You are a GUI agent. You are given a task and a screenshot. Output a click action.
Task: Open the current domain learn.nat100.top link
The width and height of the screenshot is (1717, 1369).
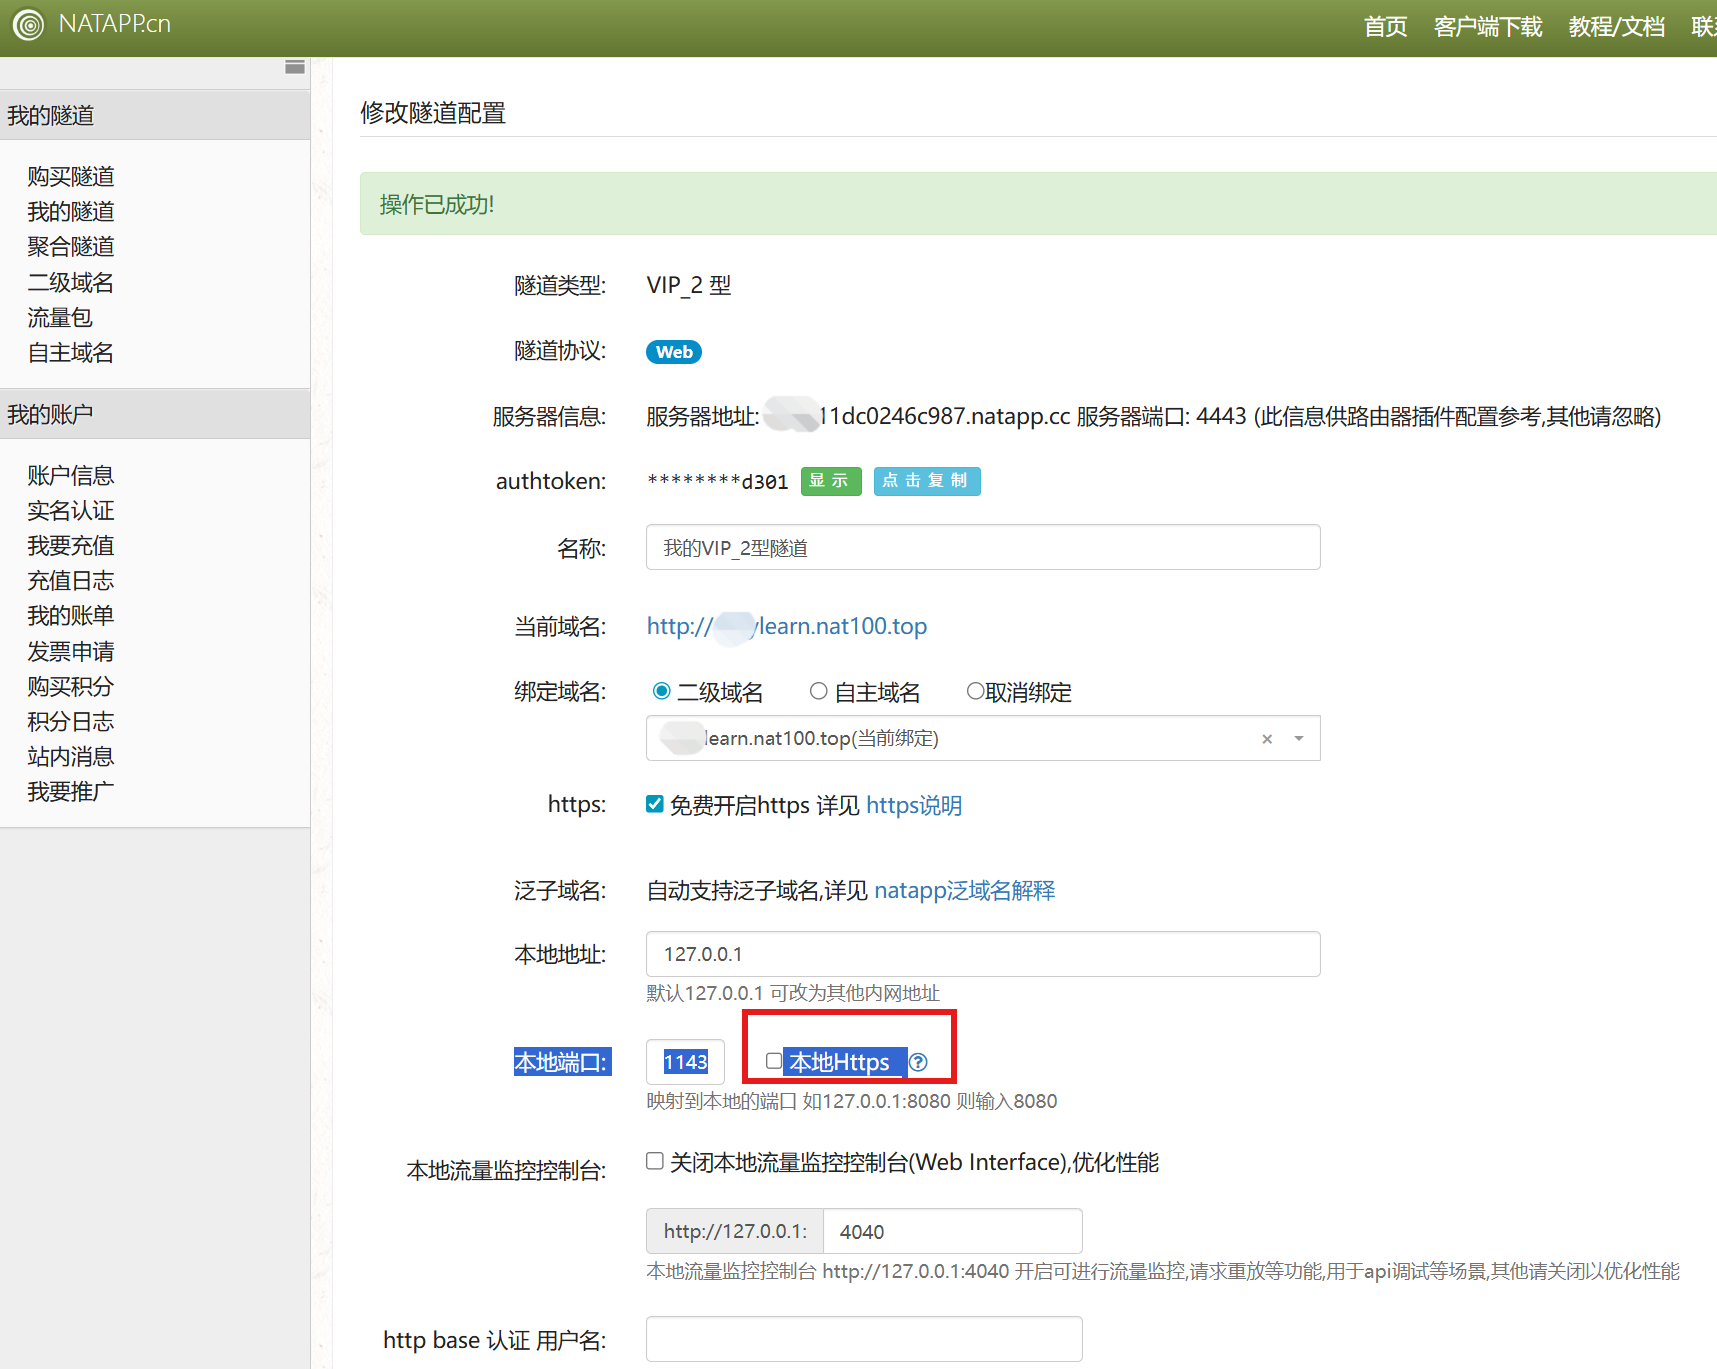[x=787, y=626]
